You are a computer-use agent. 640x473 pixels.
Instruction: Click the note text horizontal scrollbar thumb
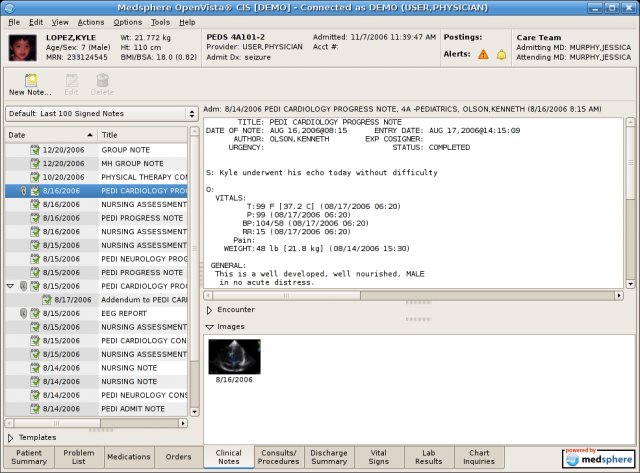287,295
